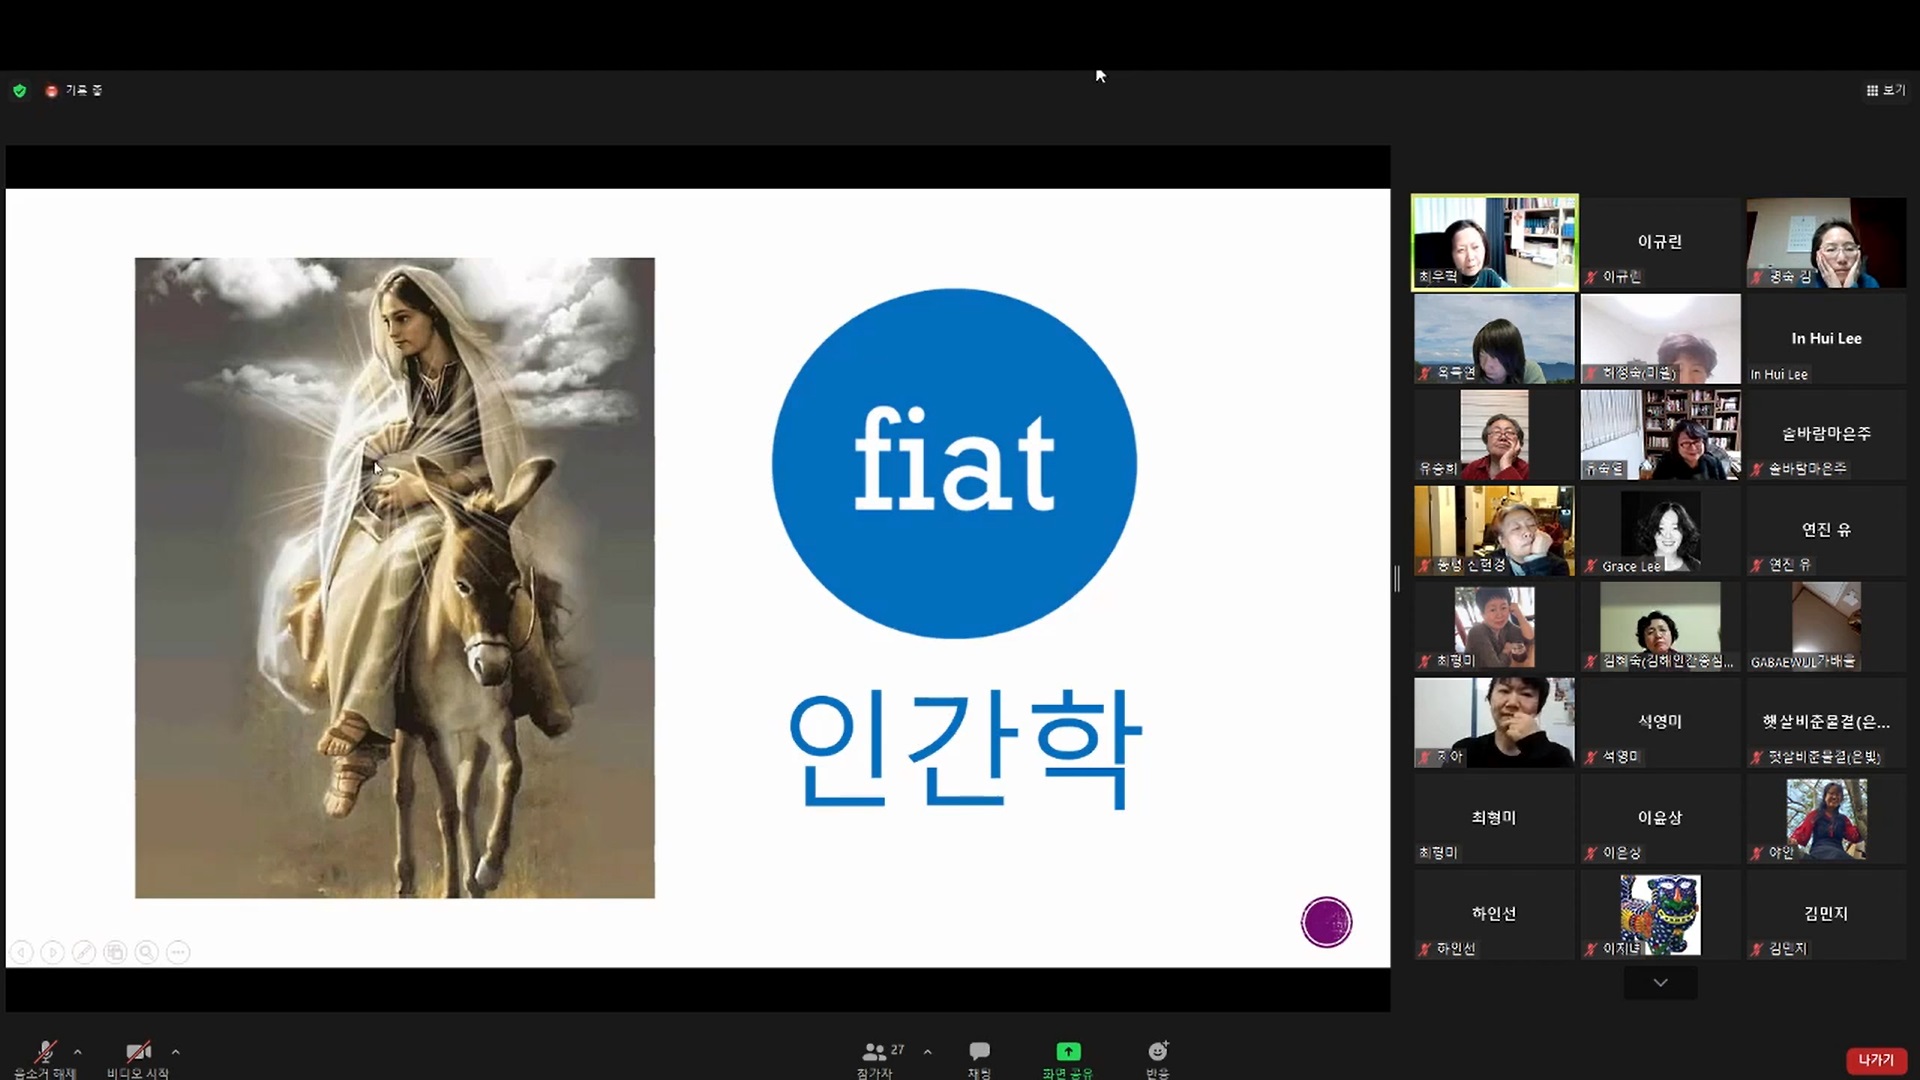This screenshot has width=1920, height=1080.
Task: Click muted mic icon next to 김민지
Action: 1757,949
